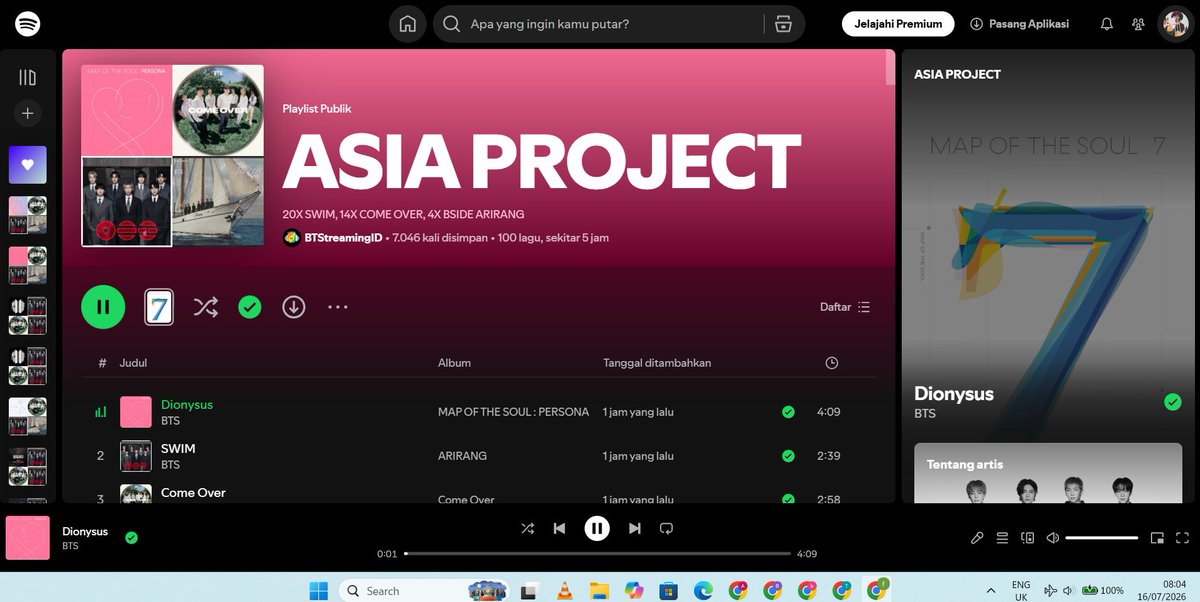Toggle saved-to-library checkmark for the playlist
This screenshot has height=602, width=1200.
250,307
